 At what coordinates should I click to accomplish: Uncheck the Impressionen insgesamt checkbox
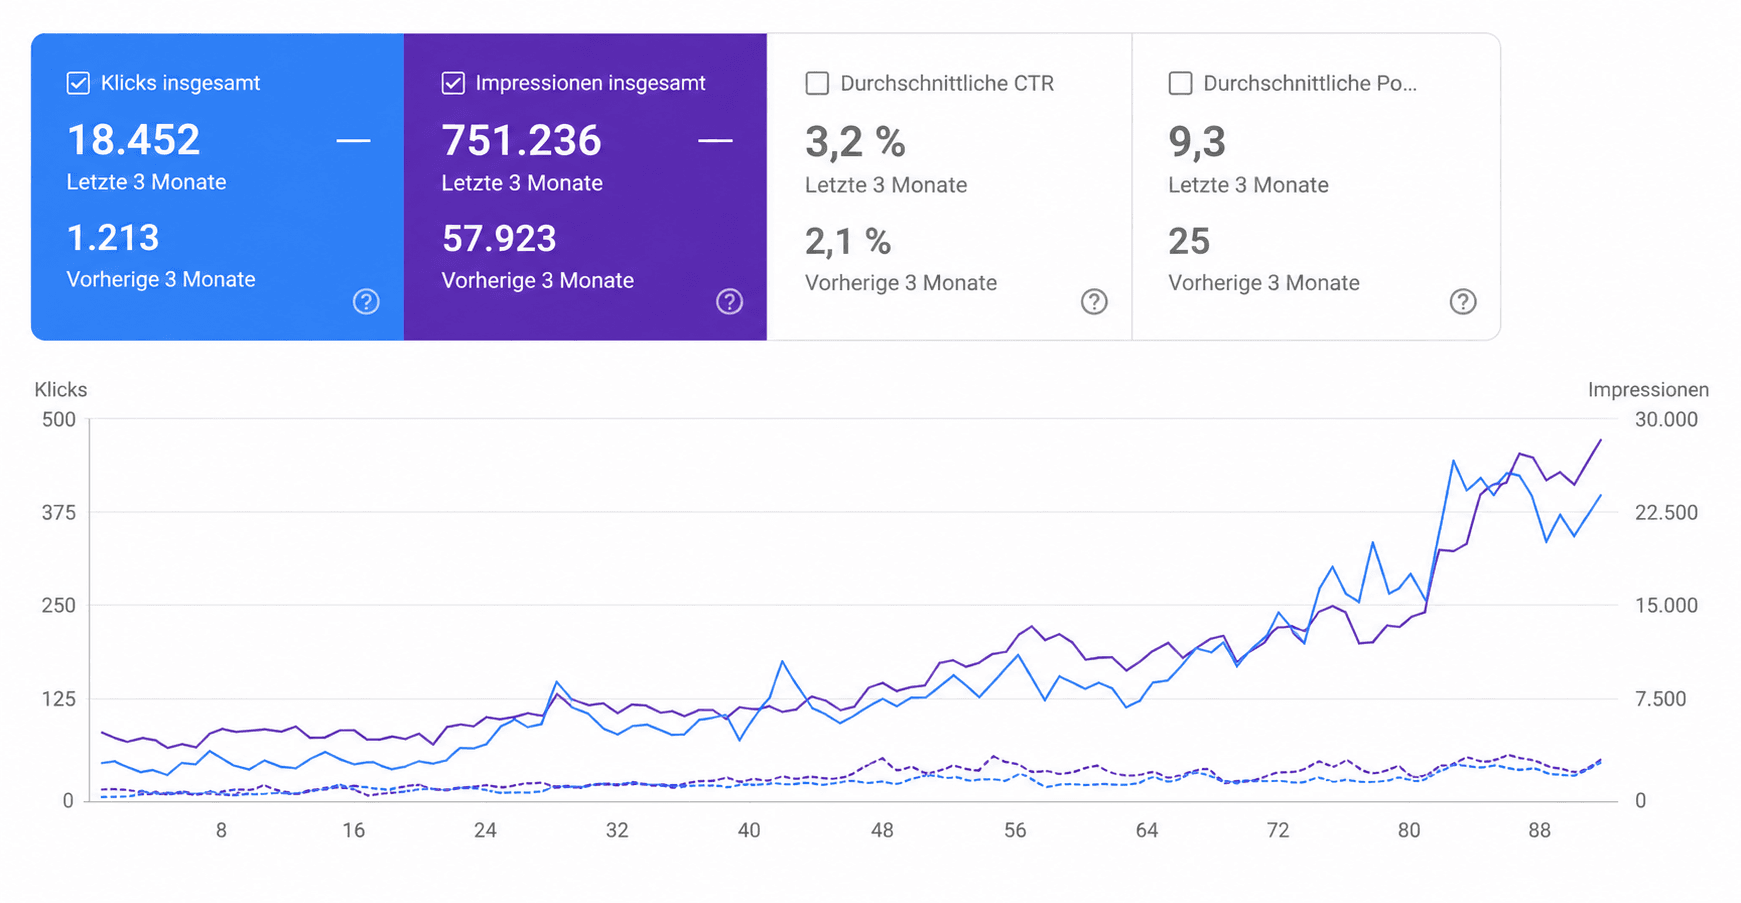tap(453, 83)
